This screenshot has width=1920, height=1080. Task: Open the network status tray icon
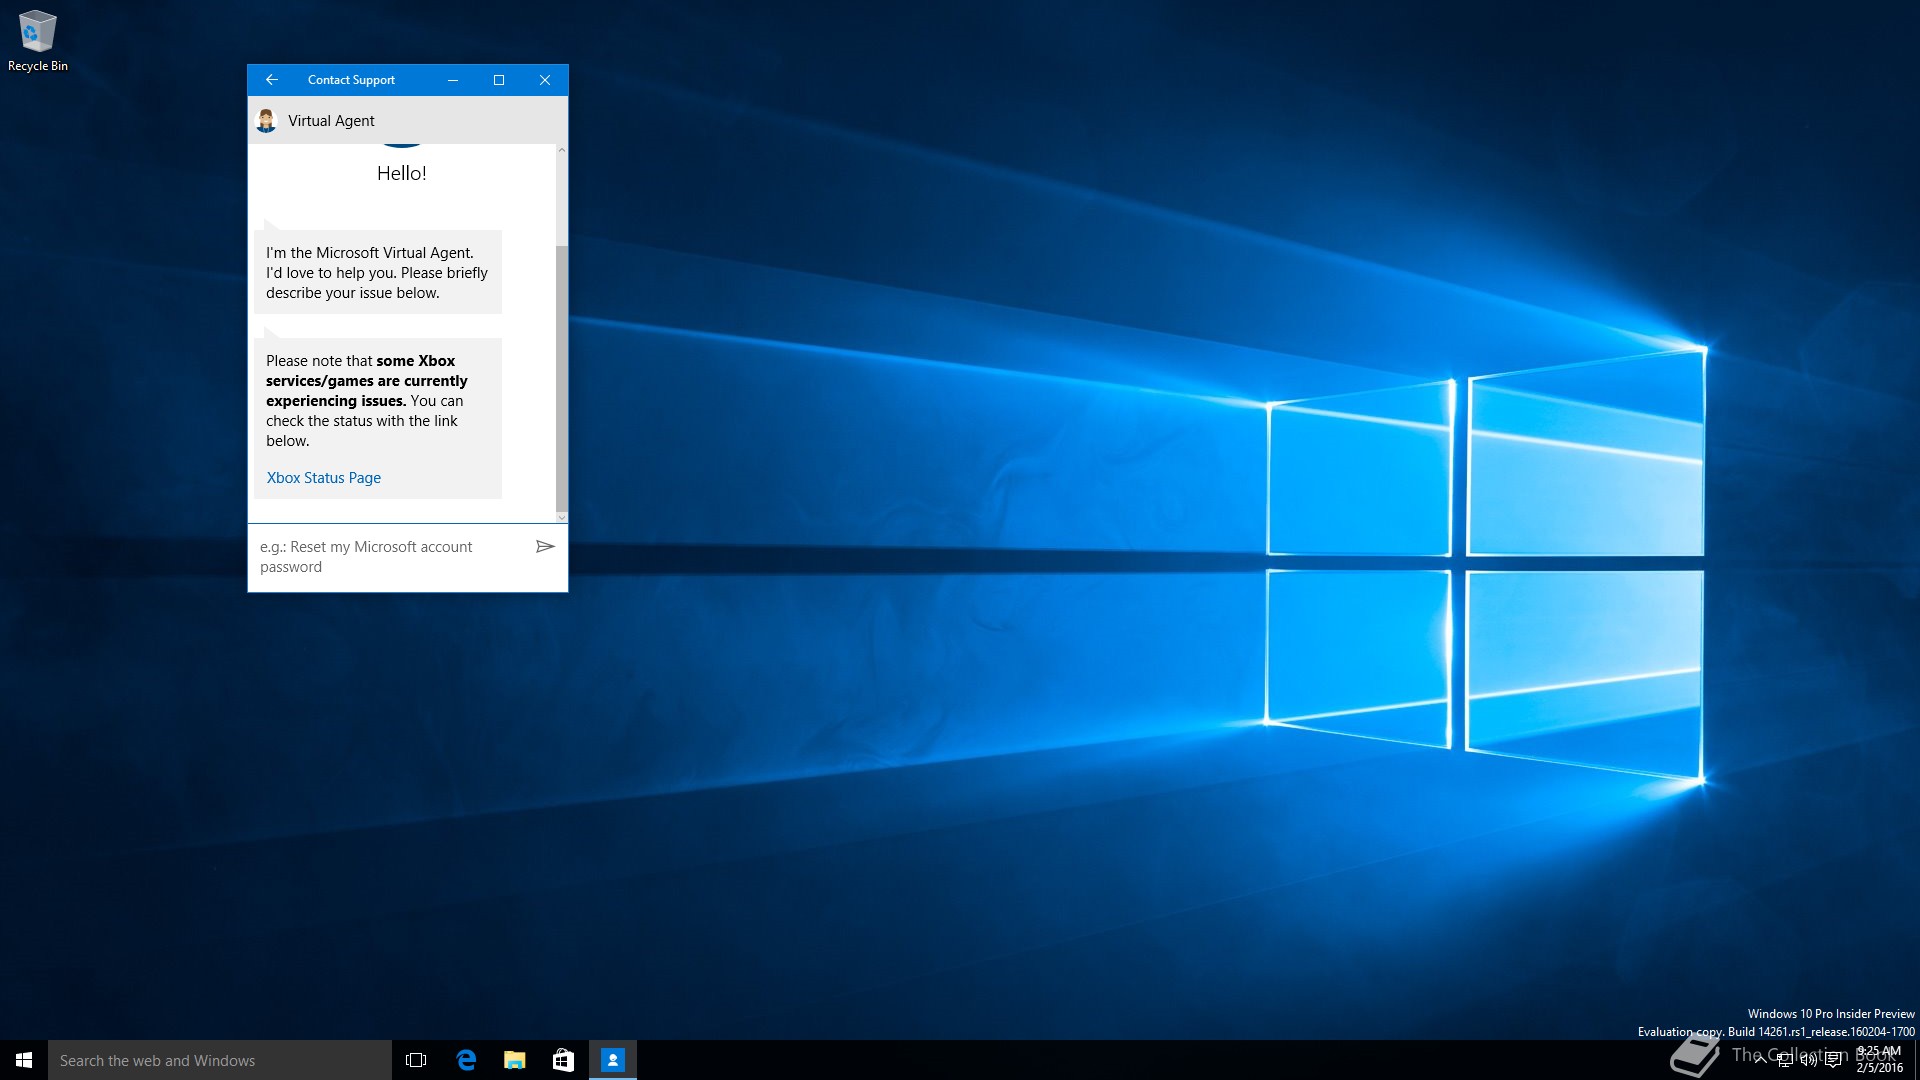pyautogui.click(x=1785, y=1060)
